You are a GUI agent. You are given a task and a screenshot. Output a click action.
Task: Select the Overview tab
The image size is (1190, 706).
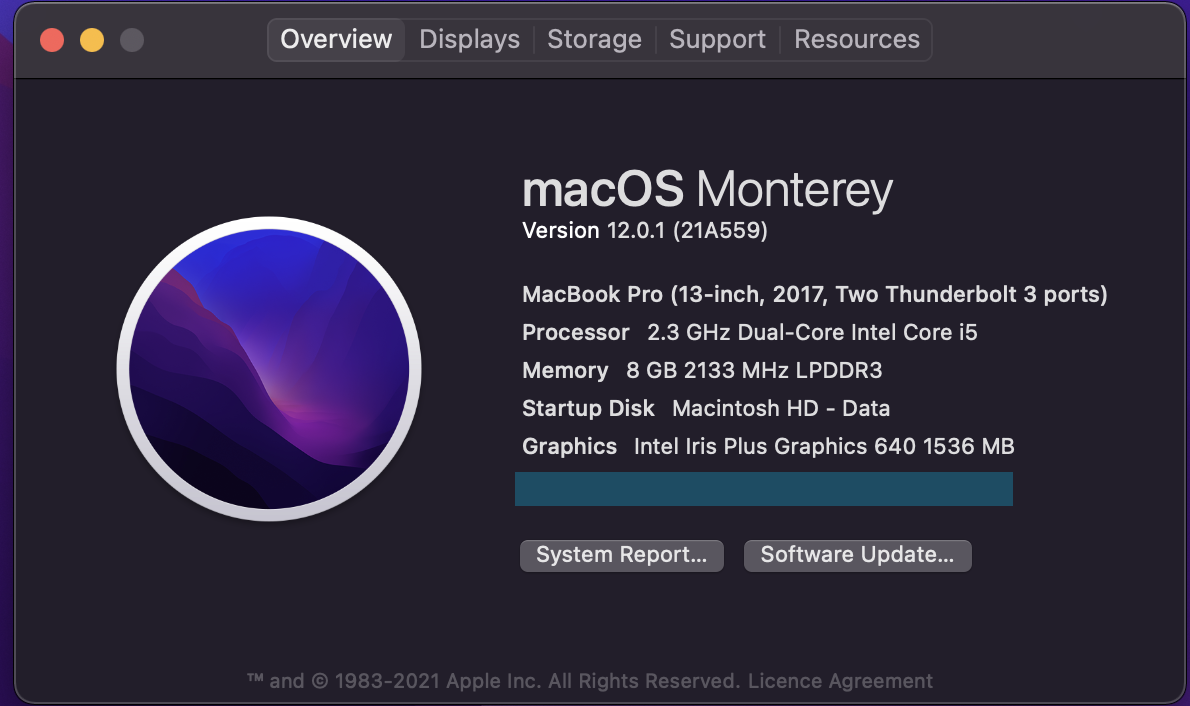(x=336, y=40)
